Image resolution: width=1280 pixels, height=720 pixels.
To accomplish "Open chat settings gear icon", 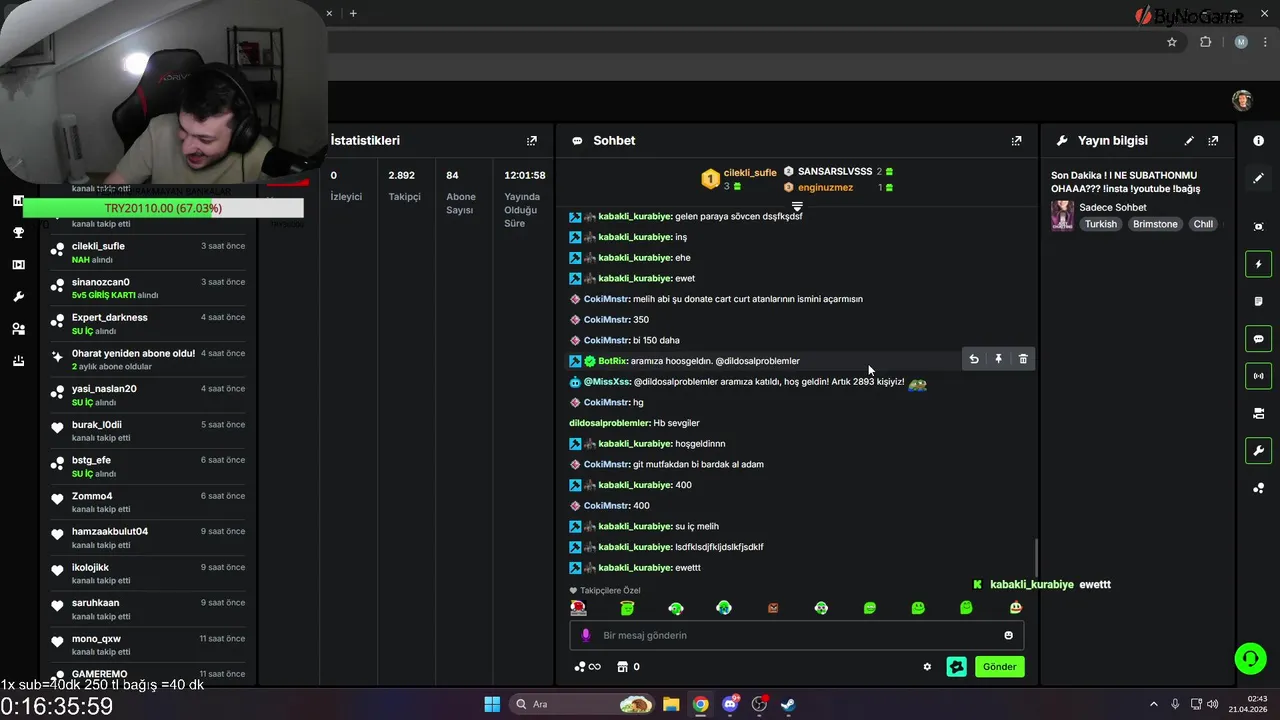I will point(927,667).
